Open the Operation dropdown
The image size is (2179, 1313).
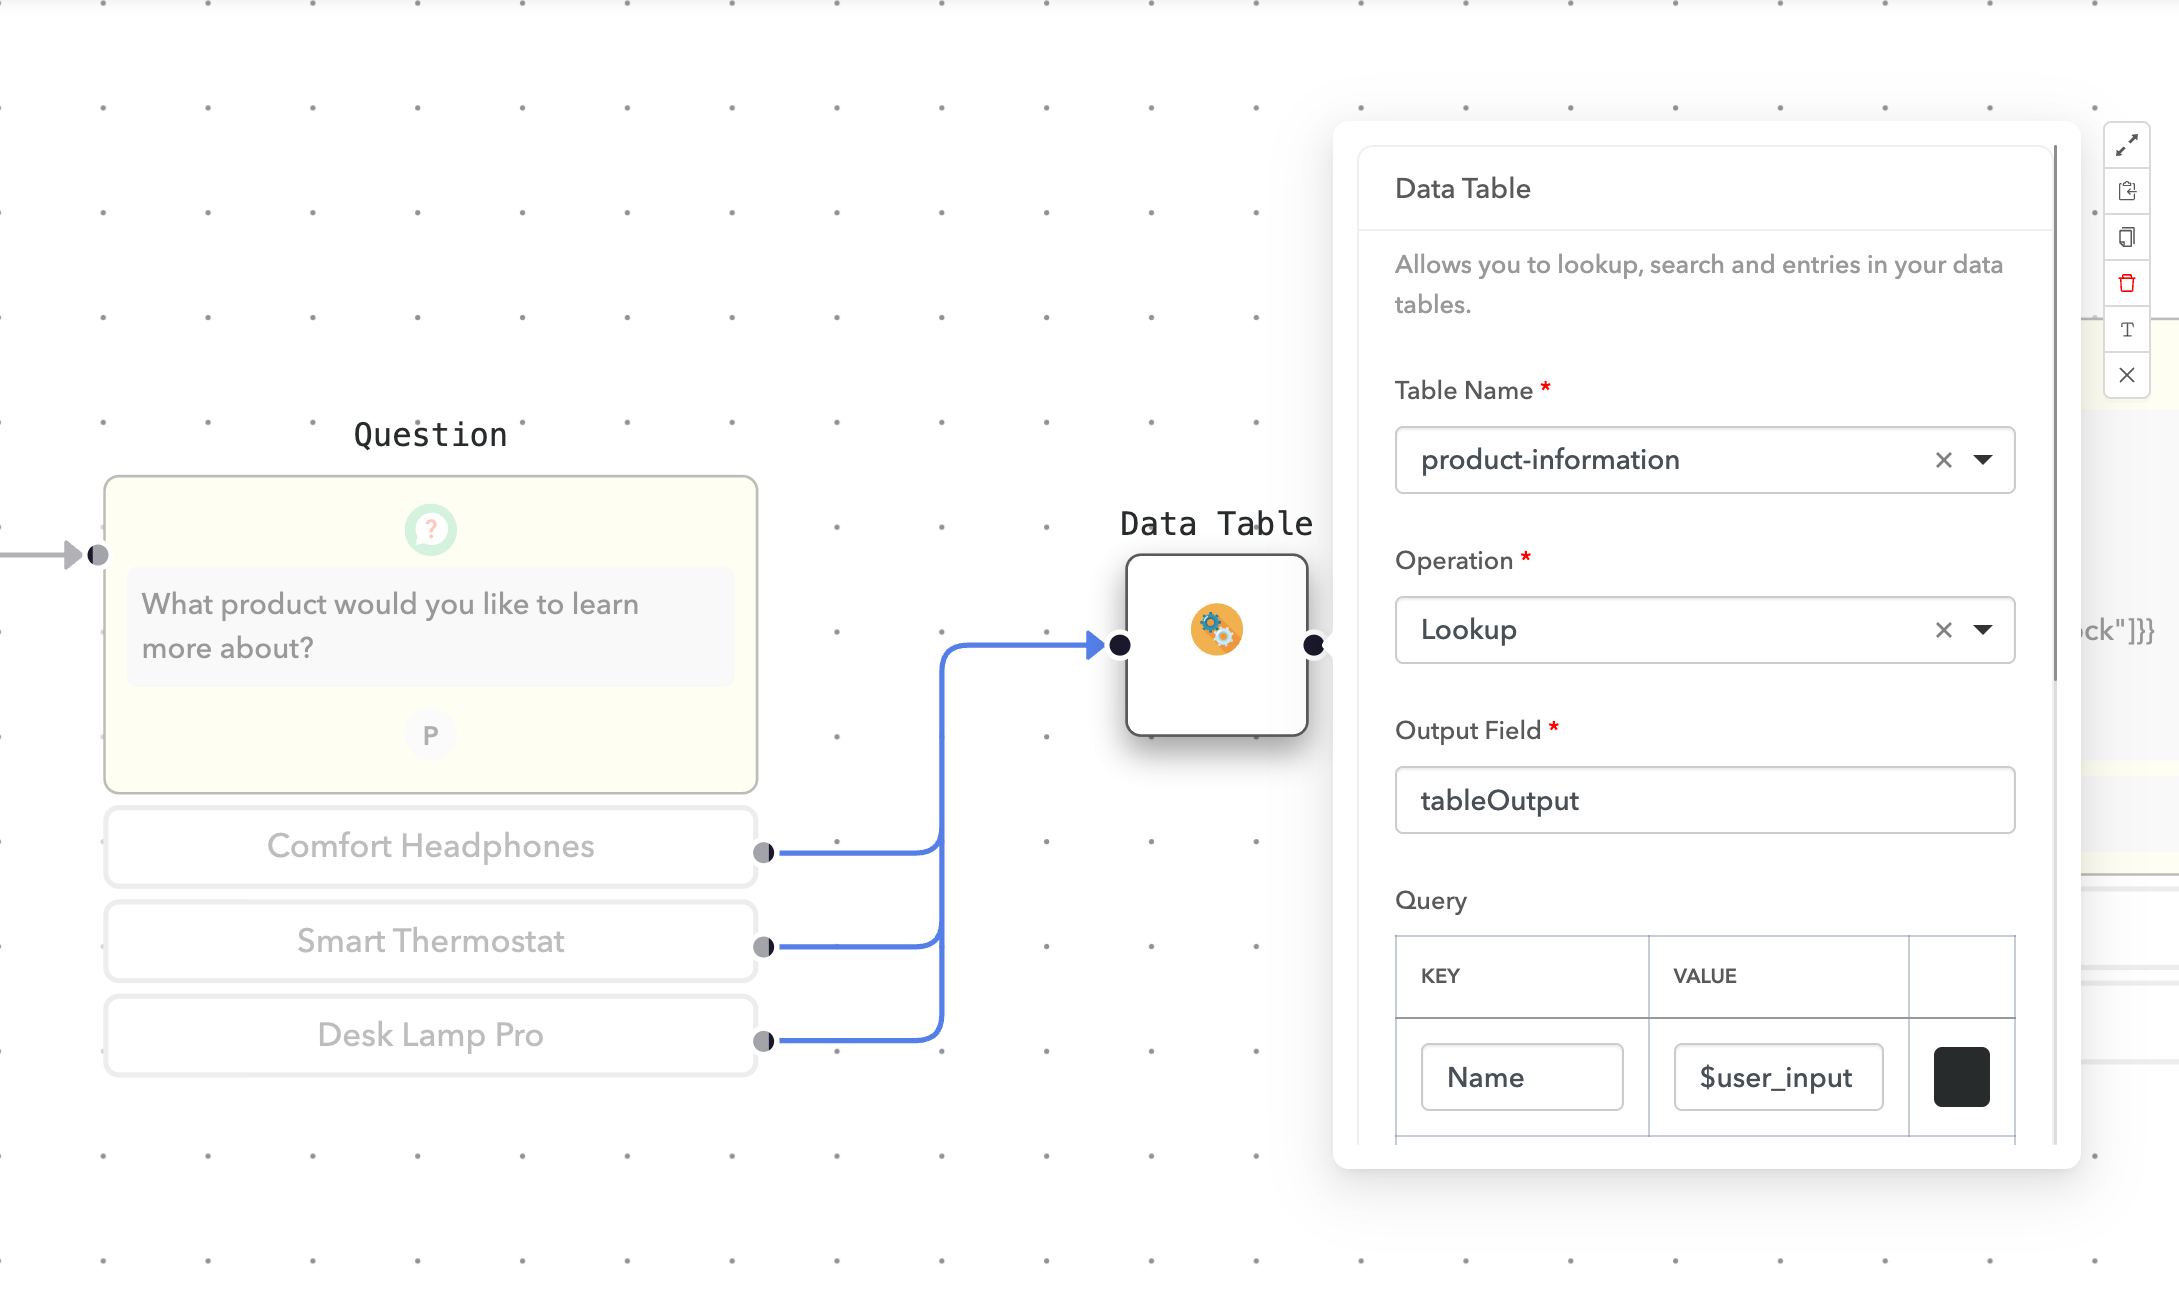click(1983, 630)
